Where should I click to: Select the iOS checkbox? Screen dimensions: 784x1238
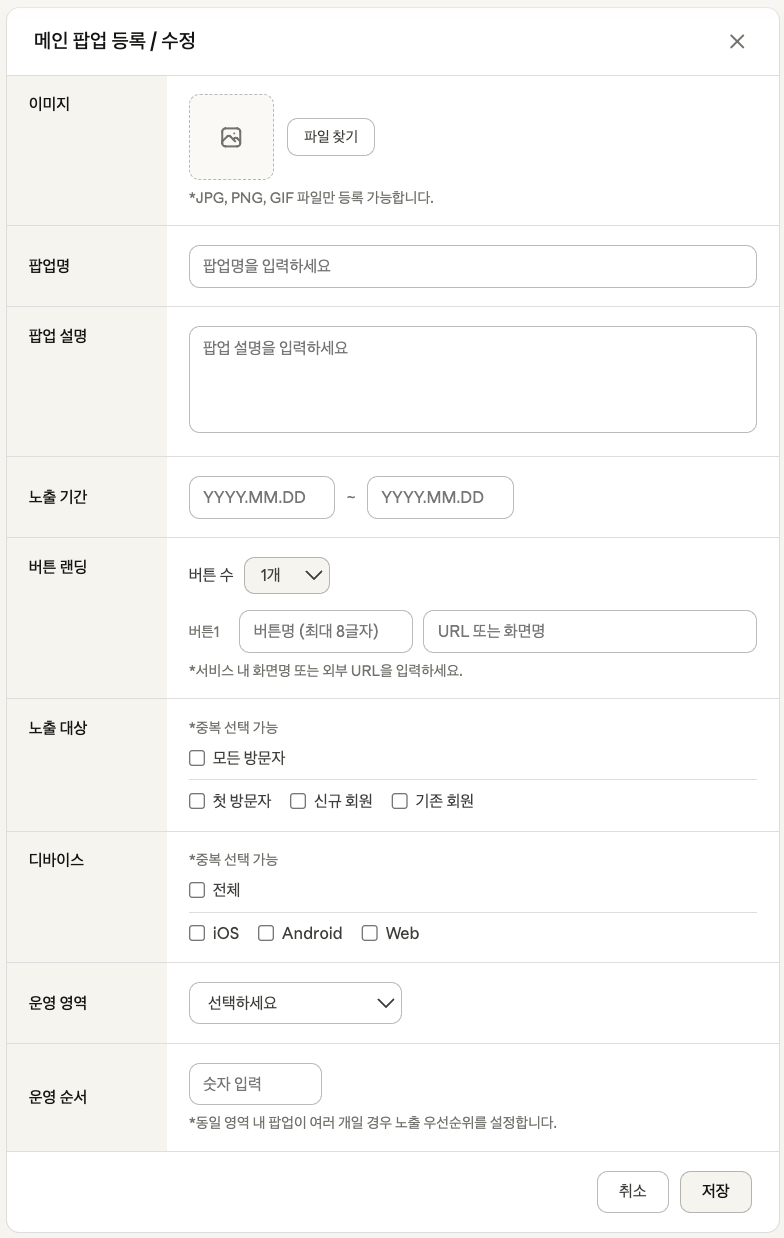click(x=197, y=933)
